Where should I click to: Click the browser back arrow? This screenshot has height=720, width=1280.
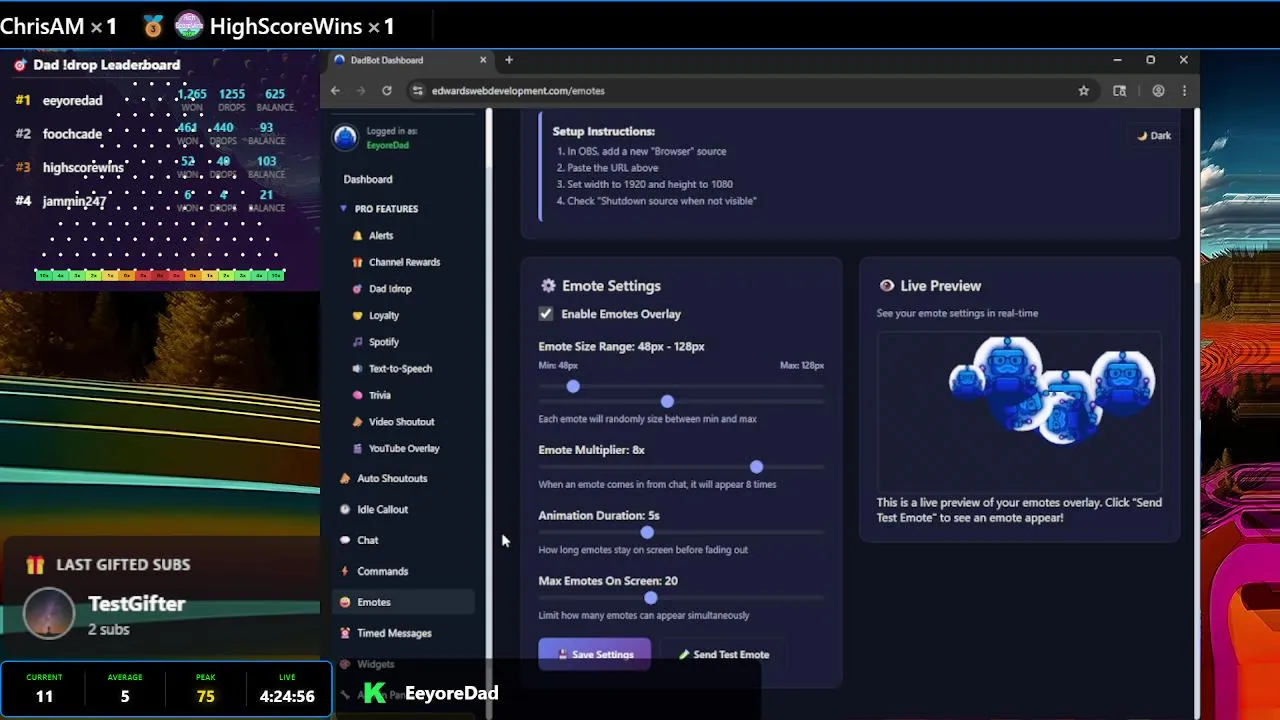335,90
